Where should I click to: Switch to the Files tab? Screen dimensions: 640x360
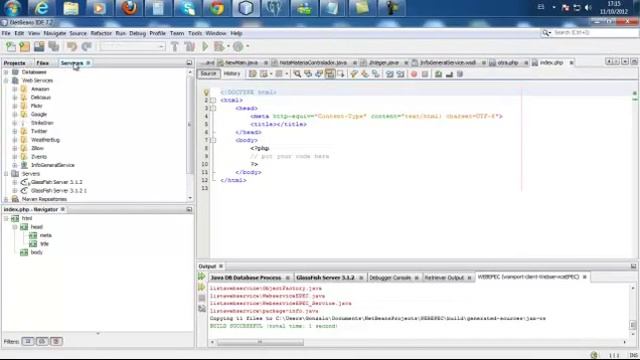pyautogui.click(x=42, y=63)
